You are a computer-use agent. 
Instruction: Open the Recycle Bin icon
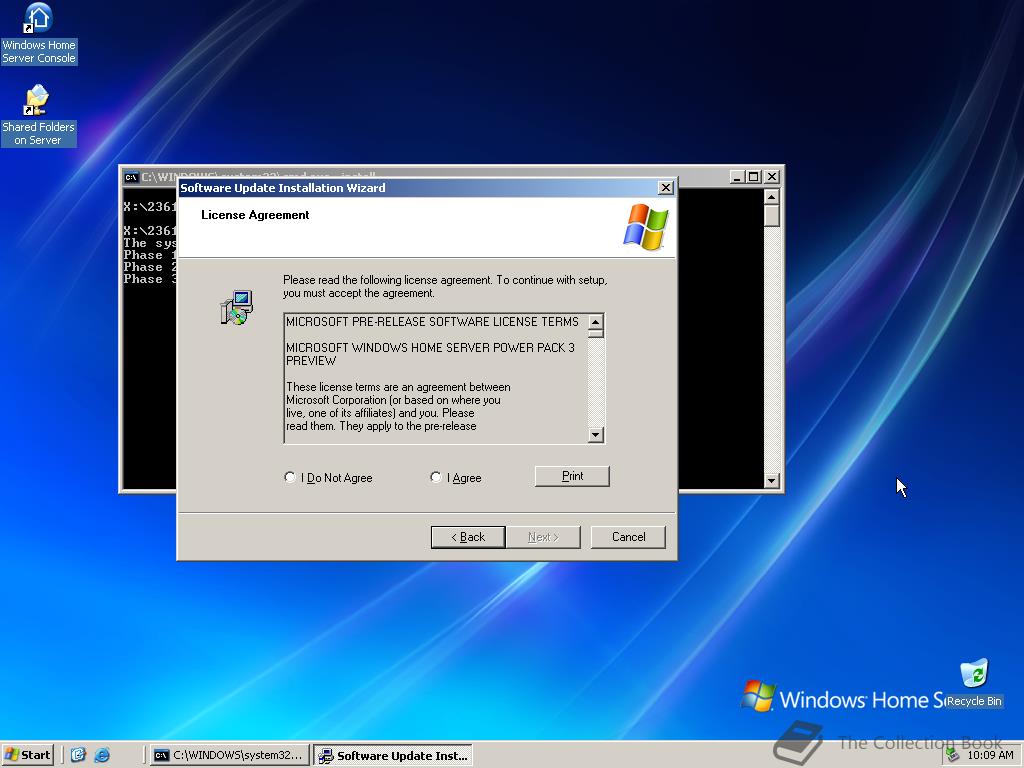974,683
